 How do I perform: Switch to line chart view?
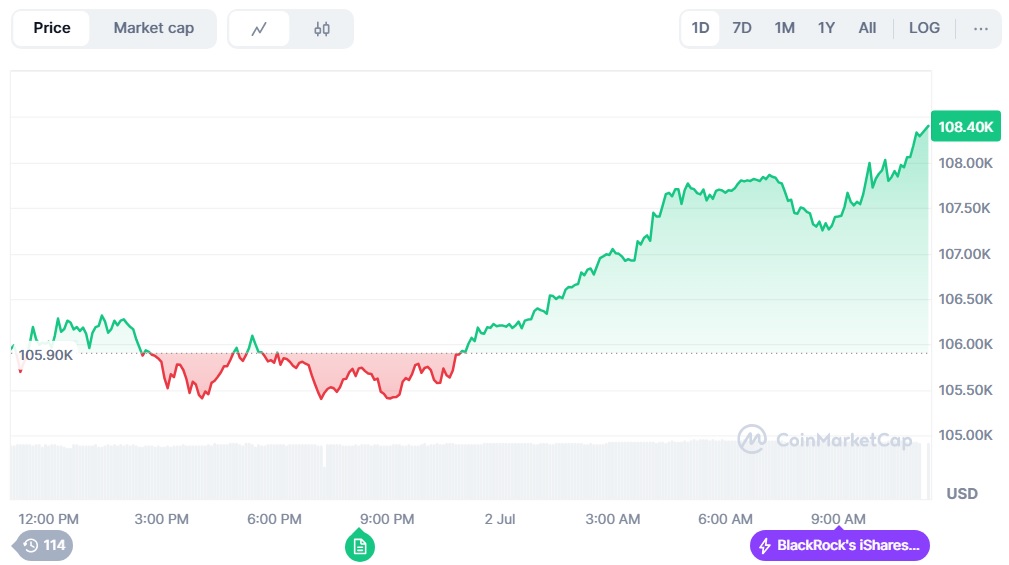259,29
